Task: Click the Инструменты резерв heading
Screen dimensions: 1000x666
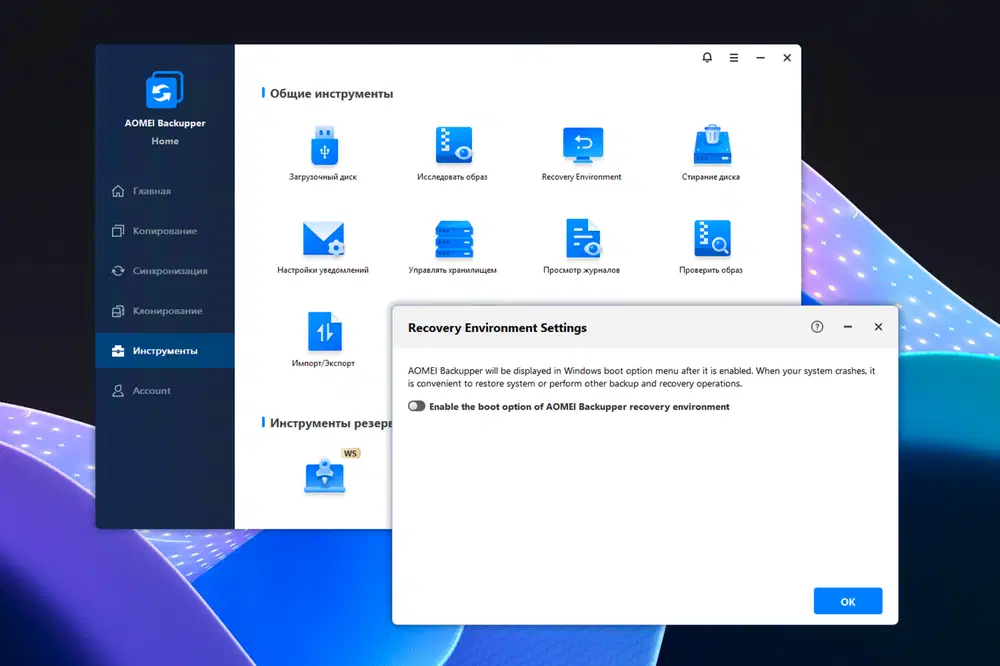Action: click(330, 423)
